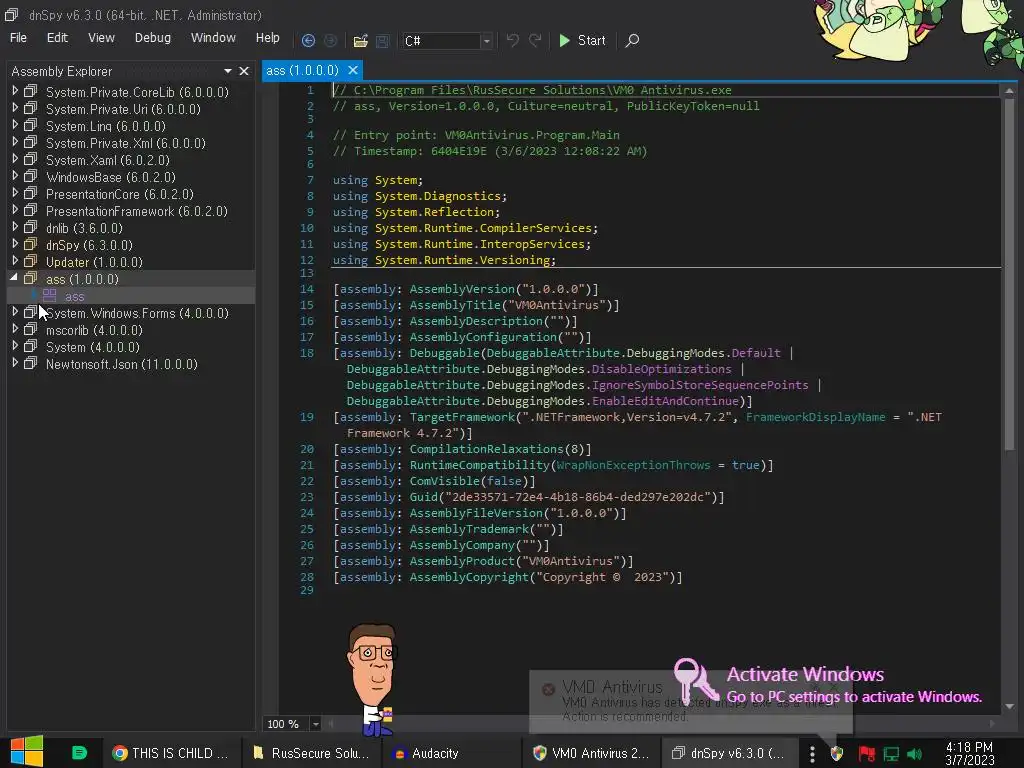Expand System.Private.CoreLib tree node
Screen dimensions: 1024x768
click(x=14, y=91)
